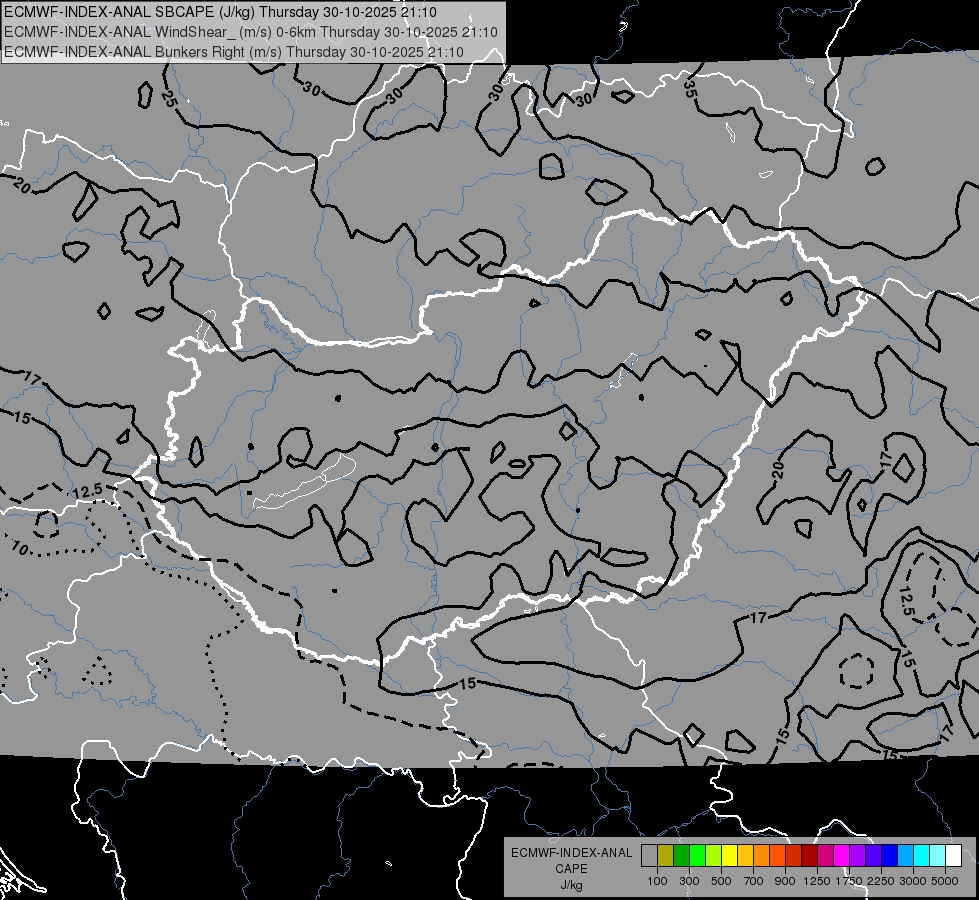Click the Bunkers Right title line
Image resolution: width=979 pixels, height=900 pixels.
234,52
